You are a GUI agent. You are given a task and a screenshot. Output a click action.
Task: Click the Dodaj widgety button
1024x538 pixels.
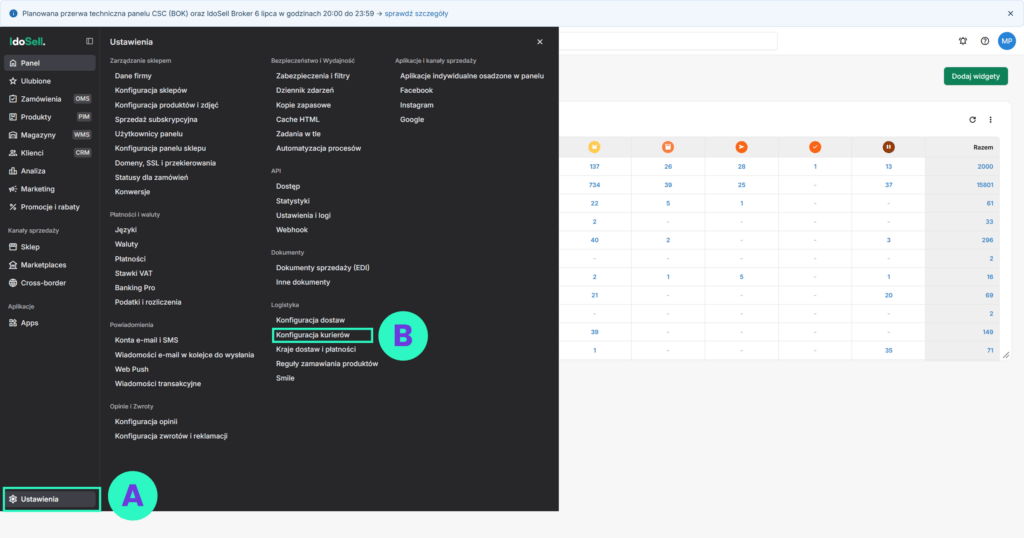tap(975, 76)
